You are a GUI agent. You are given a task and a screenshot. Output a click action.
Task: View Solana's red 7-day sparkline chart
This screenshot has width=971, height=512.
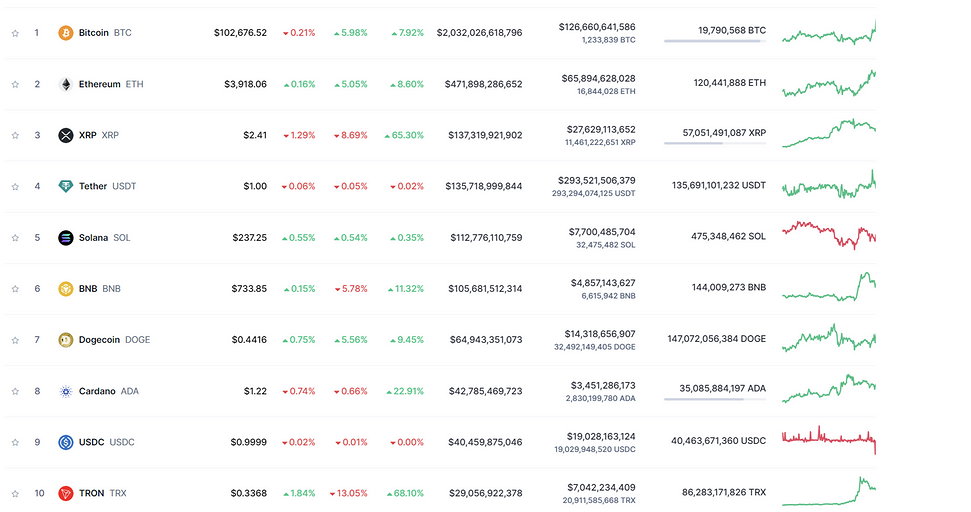pos(828,233)
